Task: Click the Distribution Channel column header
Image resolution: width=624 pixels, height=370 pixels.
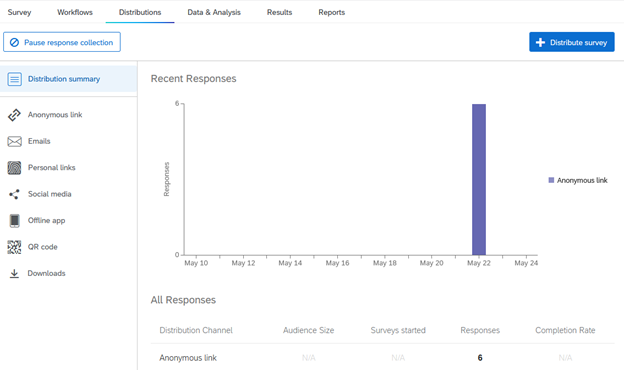Action: tap(196, 330)
